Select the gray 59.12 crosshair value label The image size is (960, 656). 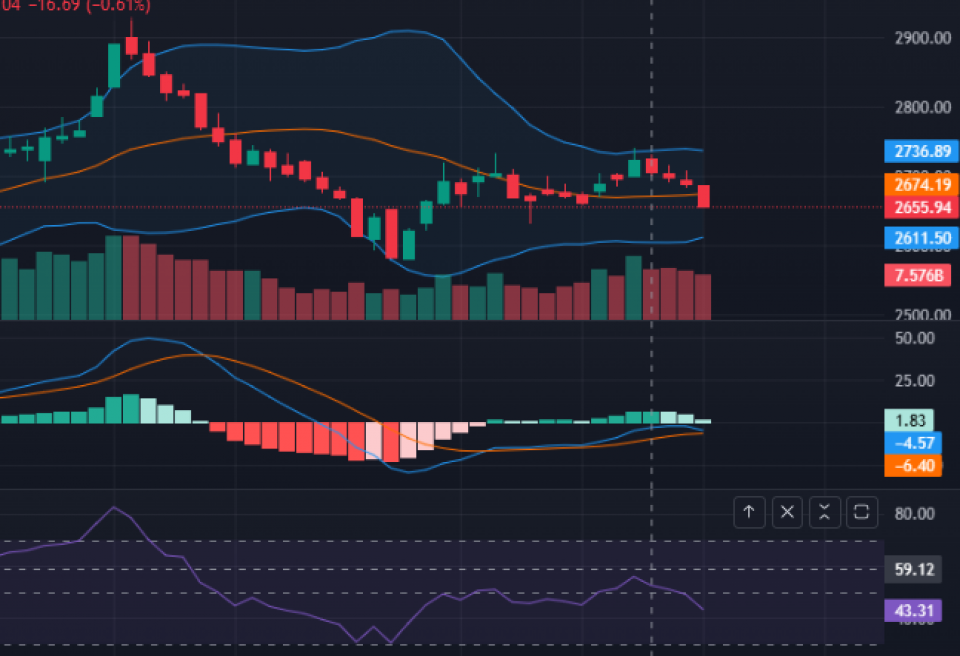pos(913,570)
